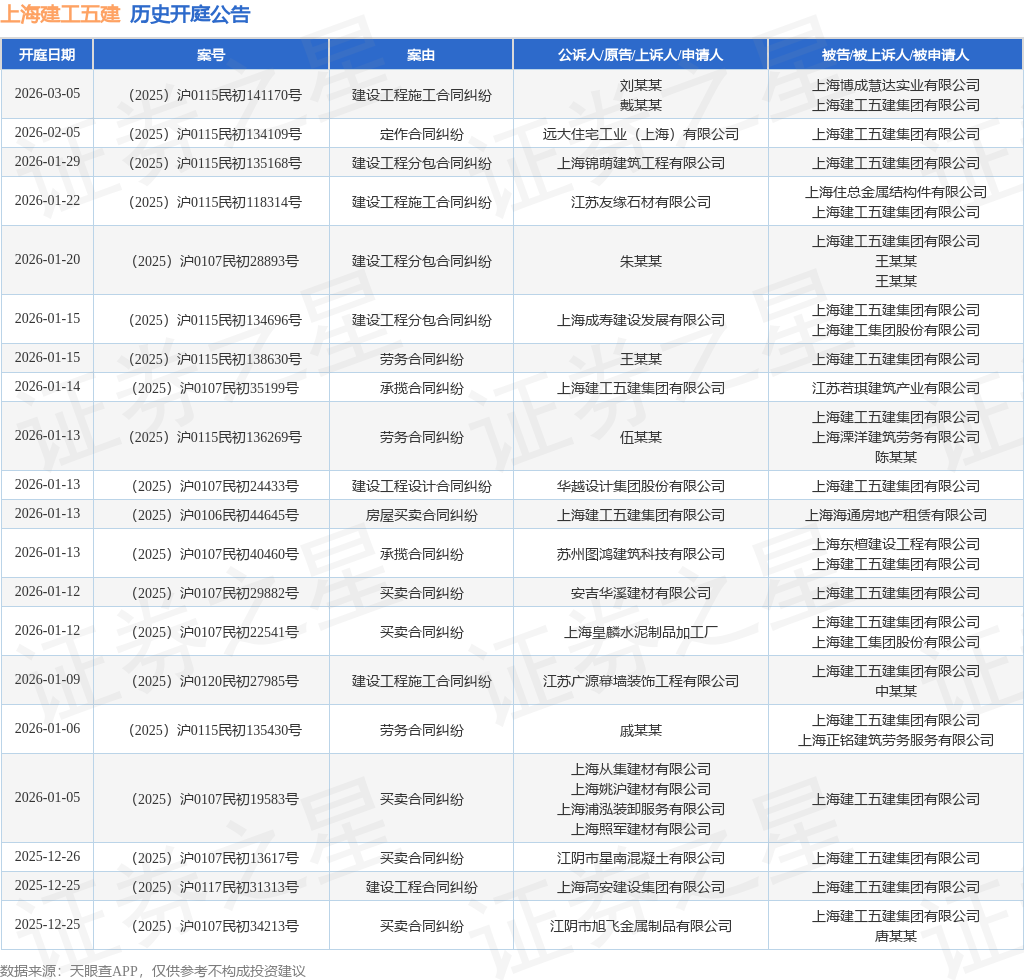Image resolution: width=1024 pixels, height=980 pixels.
Task: Click the date 2026-01-05
Action: [x=47, y=797]
